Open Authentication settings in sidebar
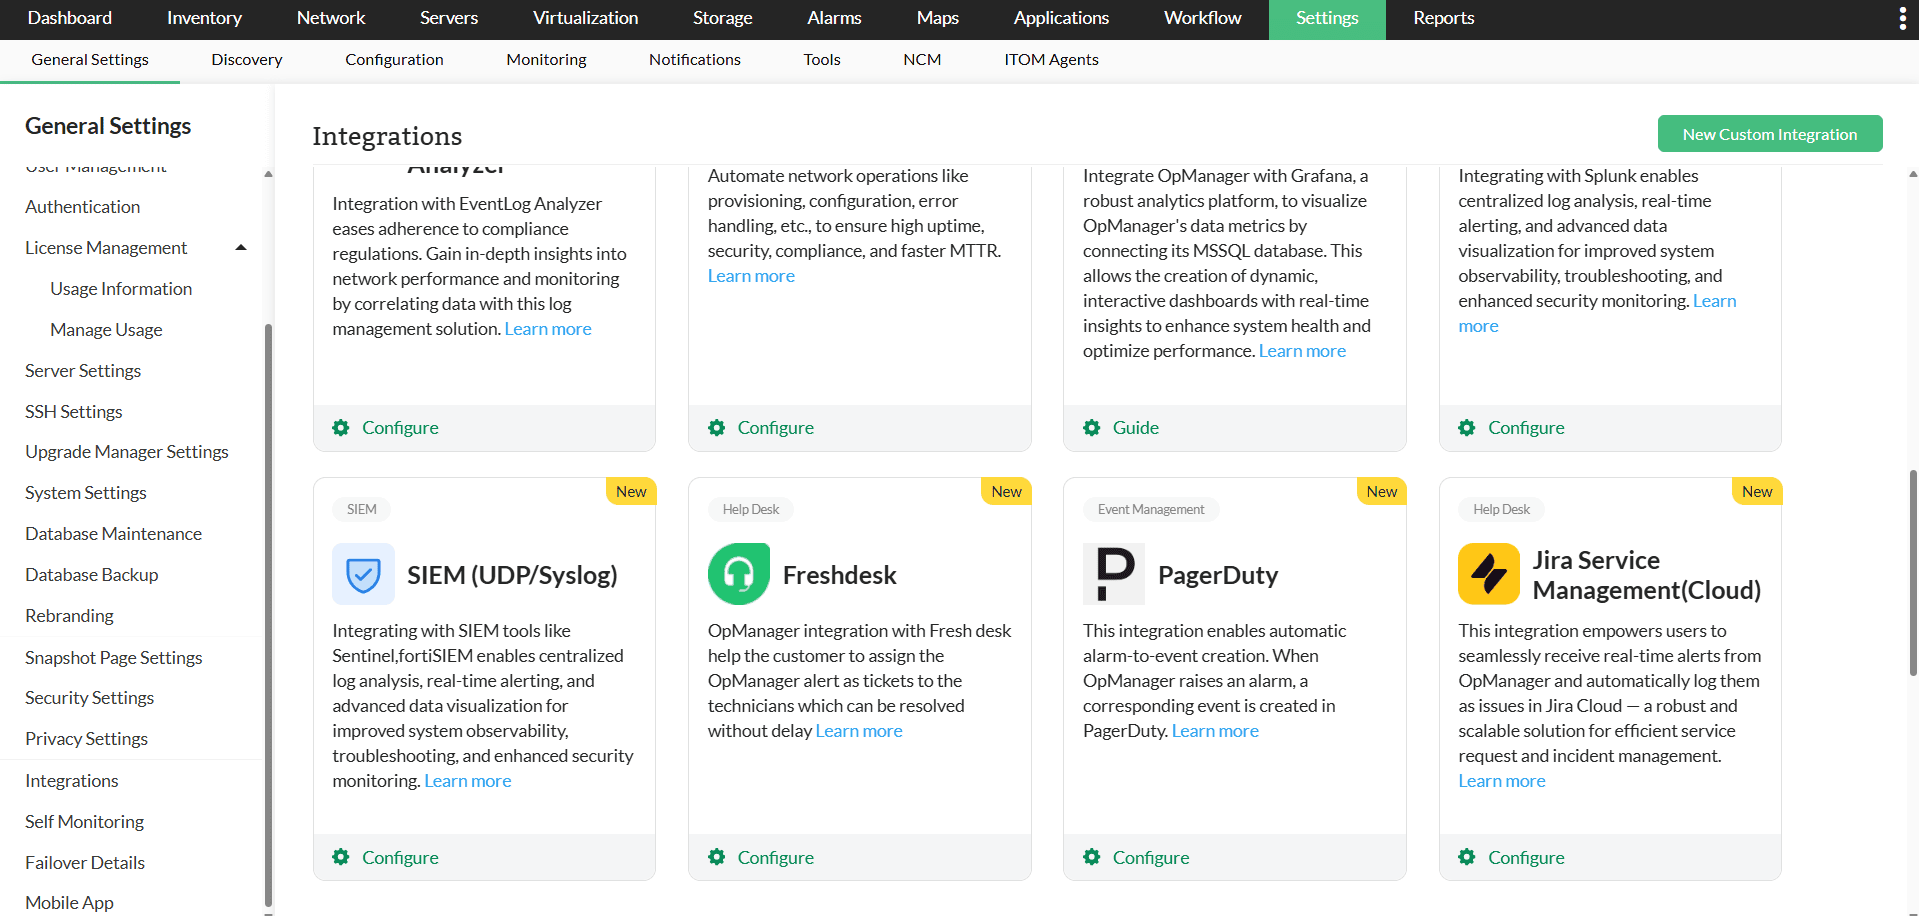The width and height of the screenshot is (1919, 916). pyautogui.click(x=83, y=207)
